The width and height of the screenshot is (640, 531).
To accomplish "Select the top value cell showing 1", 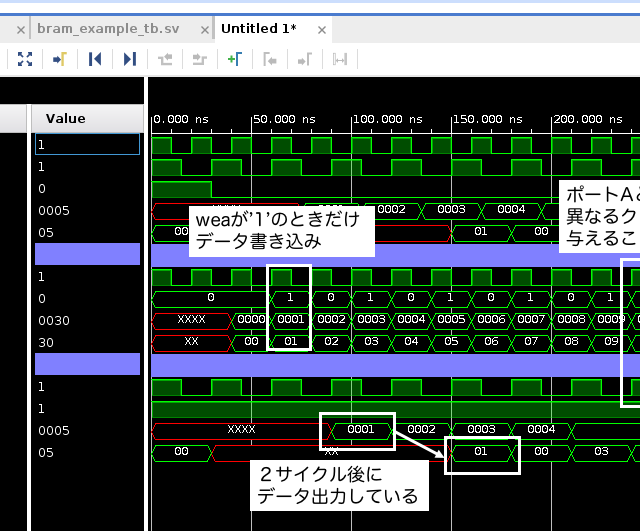I will point(87,145).
